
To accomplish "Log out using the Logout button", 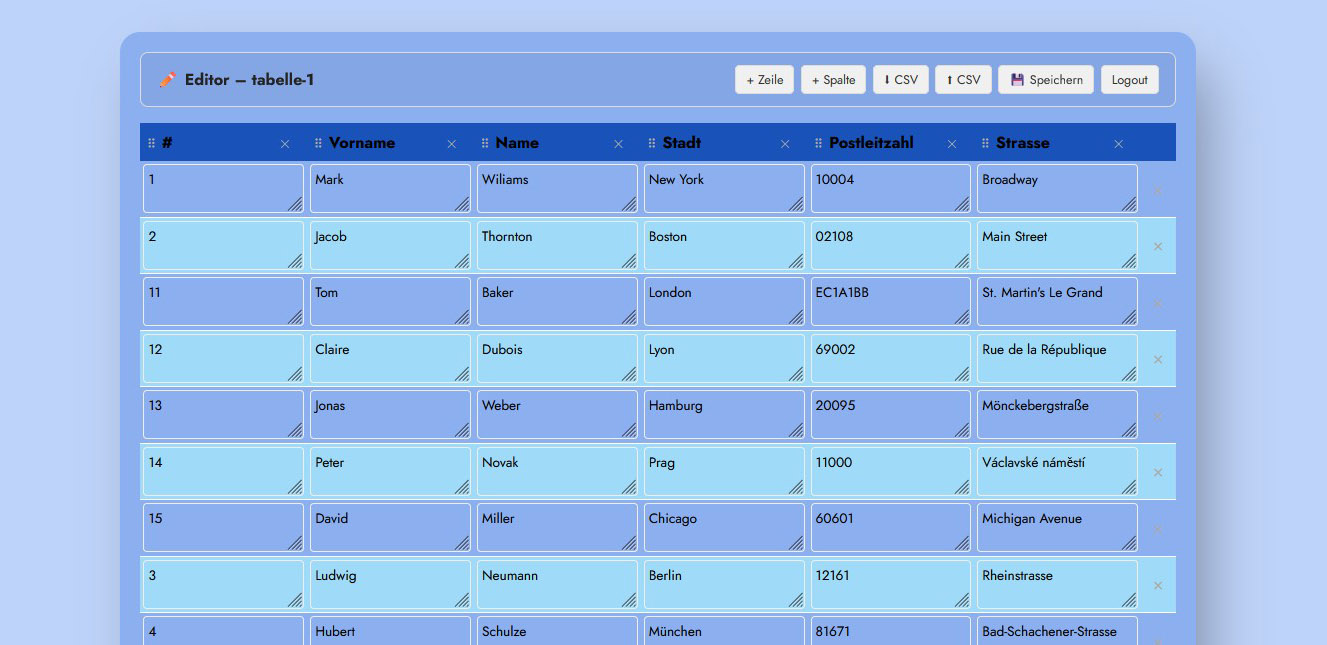I will 1130,80.
